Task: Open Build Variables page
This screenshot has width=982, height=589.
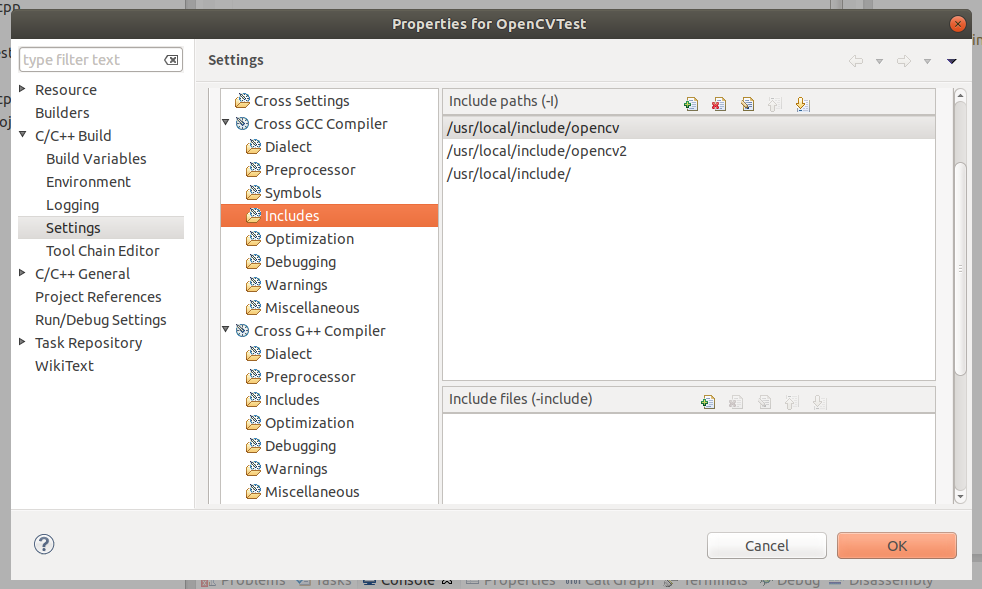Action: pos(96,159)
